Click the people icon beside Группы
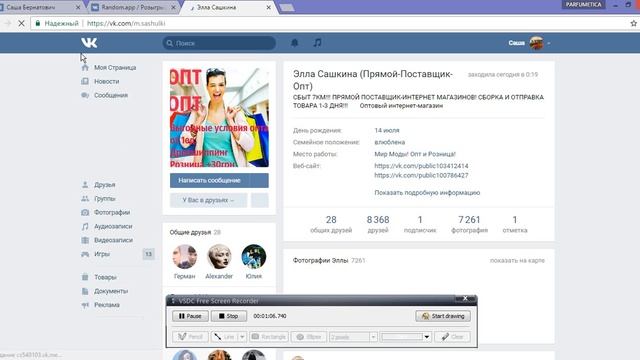This screenshot has width=640, height=360. (x=85, y=199)
